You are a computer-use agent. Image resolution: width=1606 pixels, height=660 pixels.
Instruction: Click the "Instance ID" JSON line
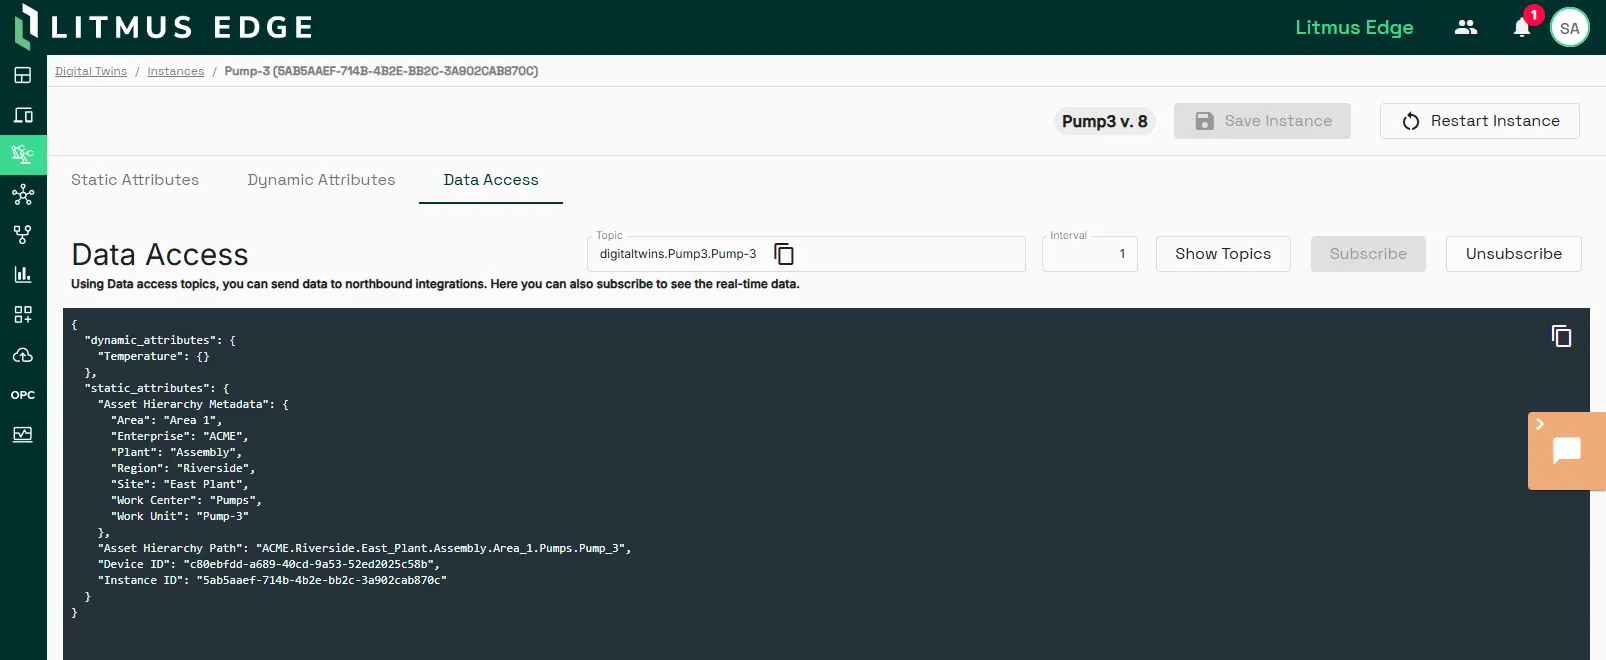coord(272,580)
